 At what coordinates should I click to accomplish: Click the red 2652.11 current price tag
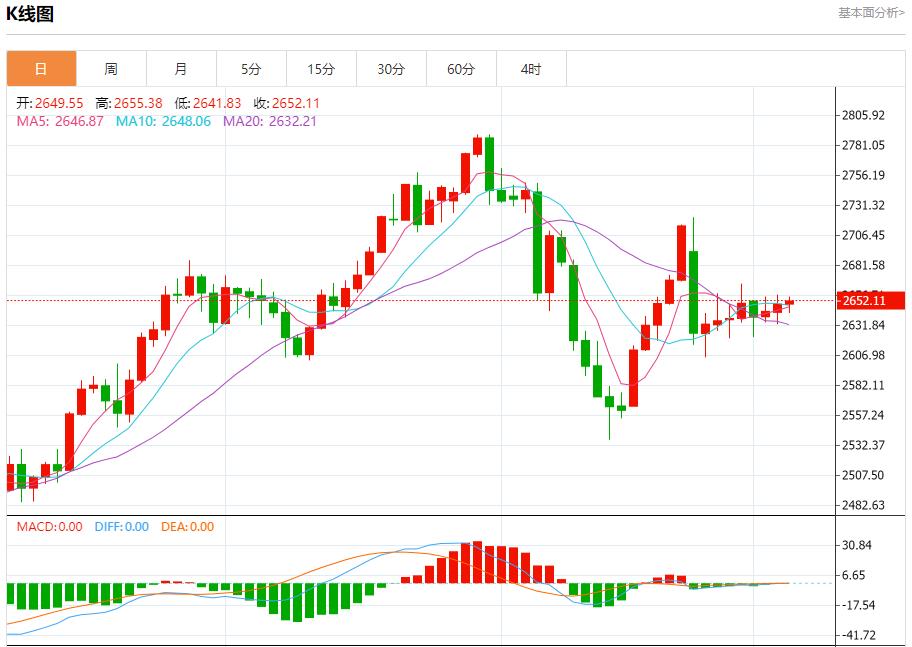(870, 301)
